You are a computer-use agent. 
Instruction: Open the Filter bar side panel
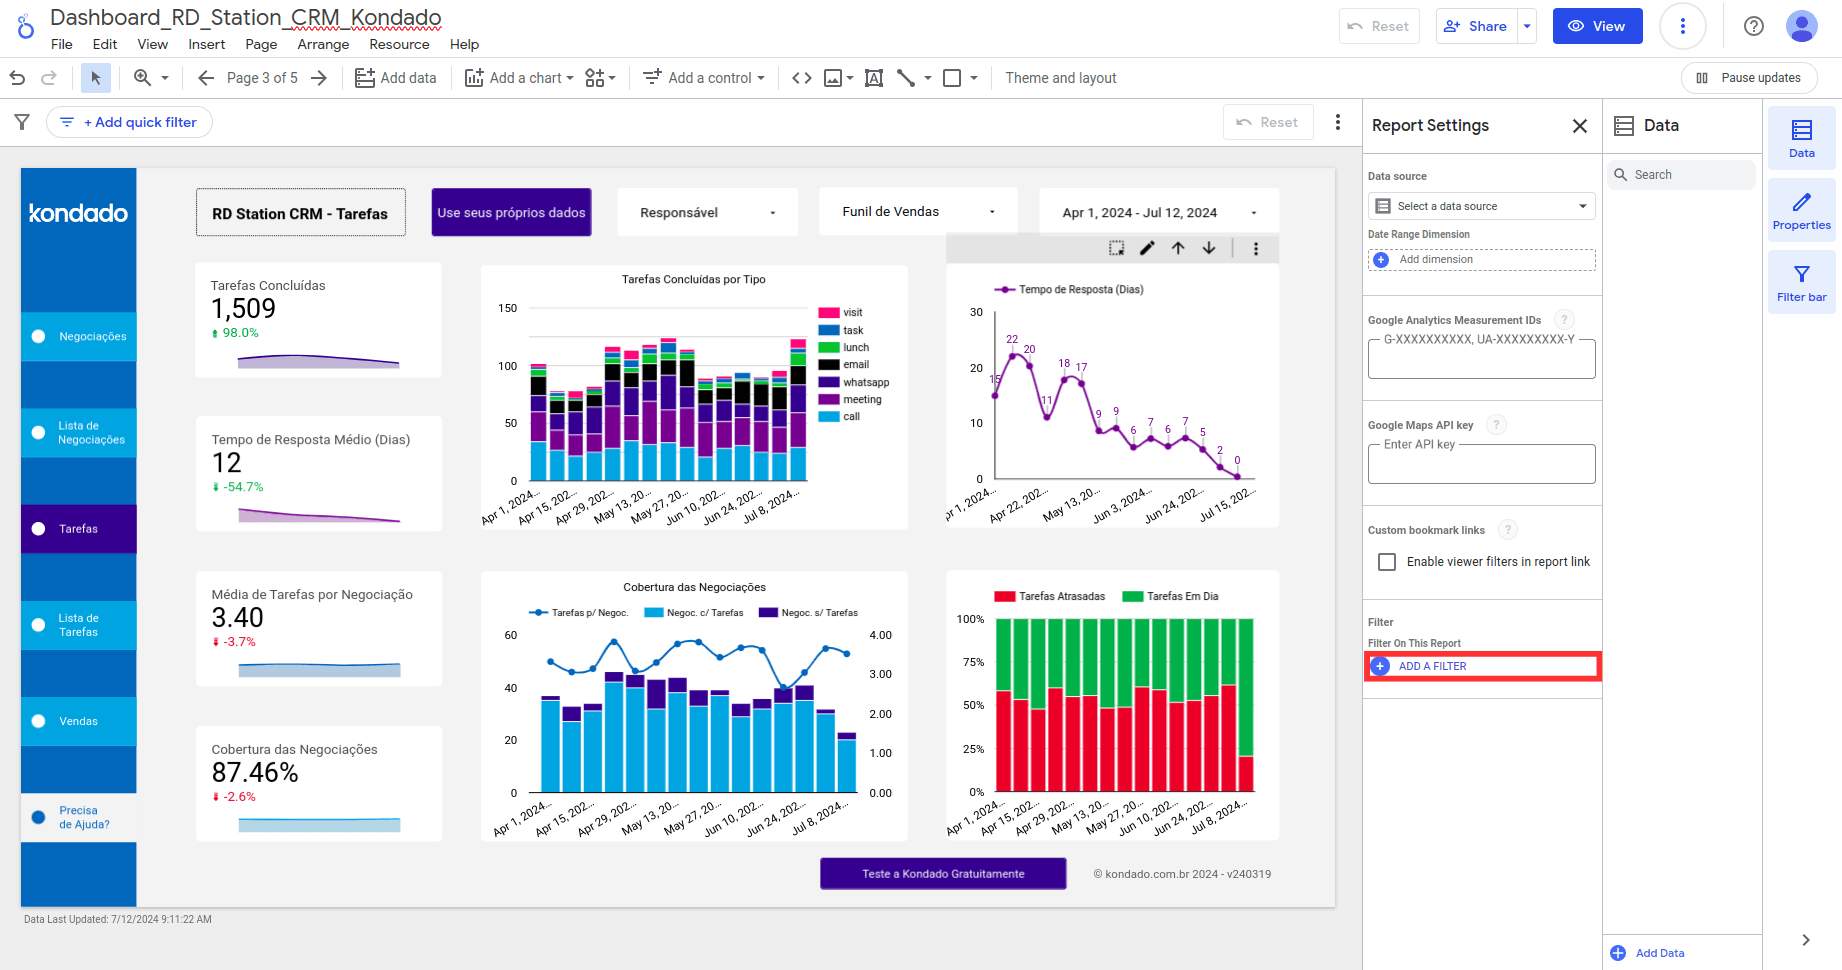click(x=1801, y=282)
